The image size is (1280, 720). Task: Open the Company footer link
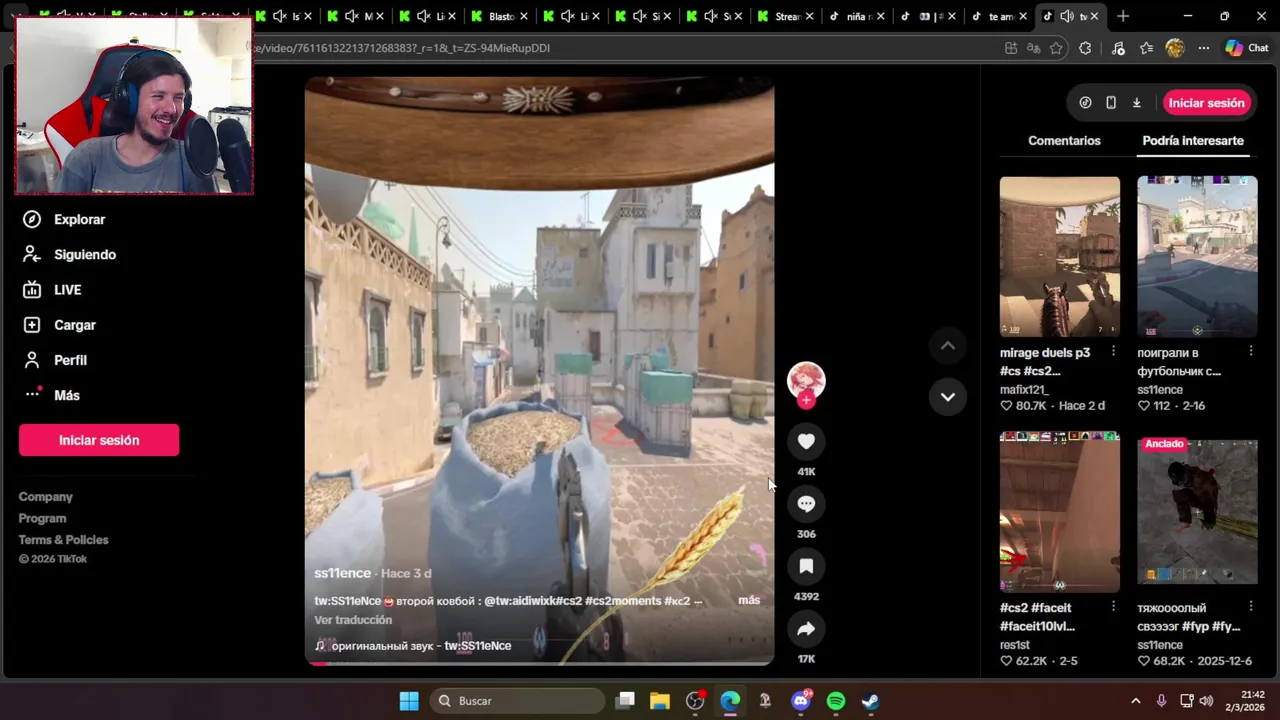45,497
